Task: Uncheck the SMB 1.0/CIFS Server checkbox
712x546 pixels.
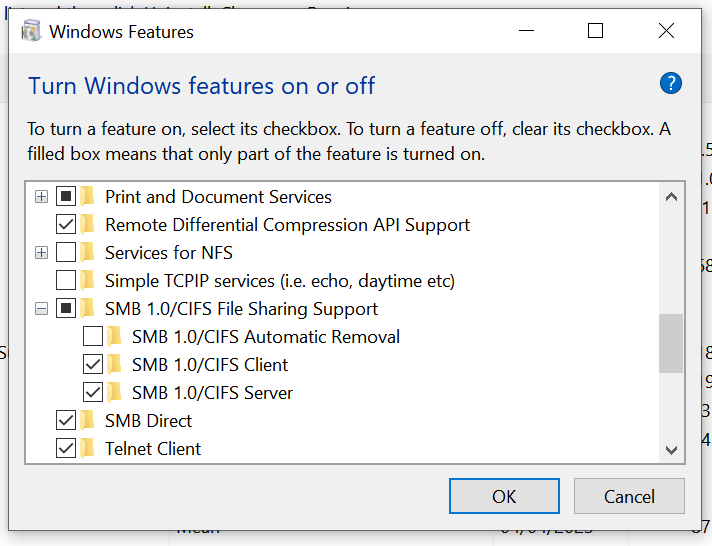Action: [x=93, y=392]
